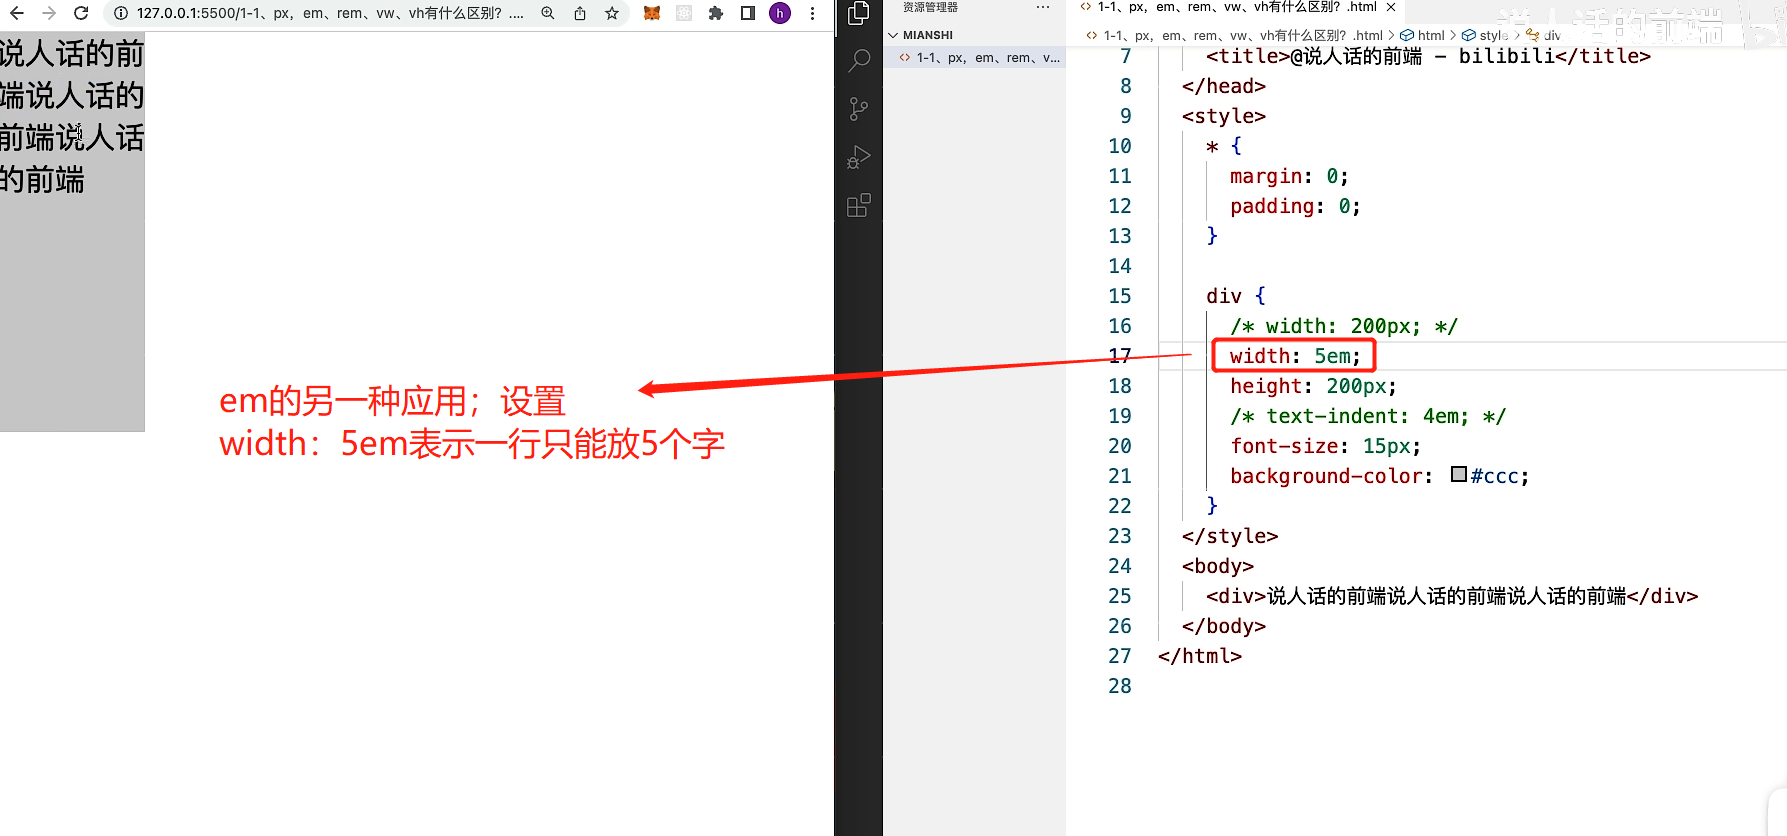Click the text 'padding: 0;' in editor
Viewport: 1787px width, 836px height.
[1295, 206]
